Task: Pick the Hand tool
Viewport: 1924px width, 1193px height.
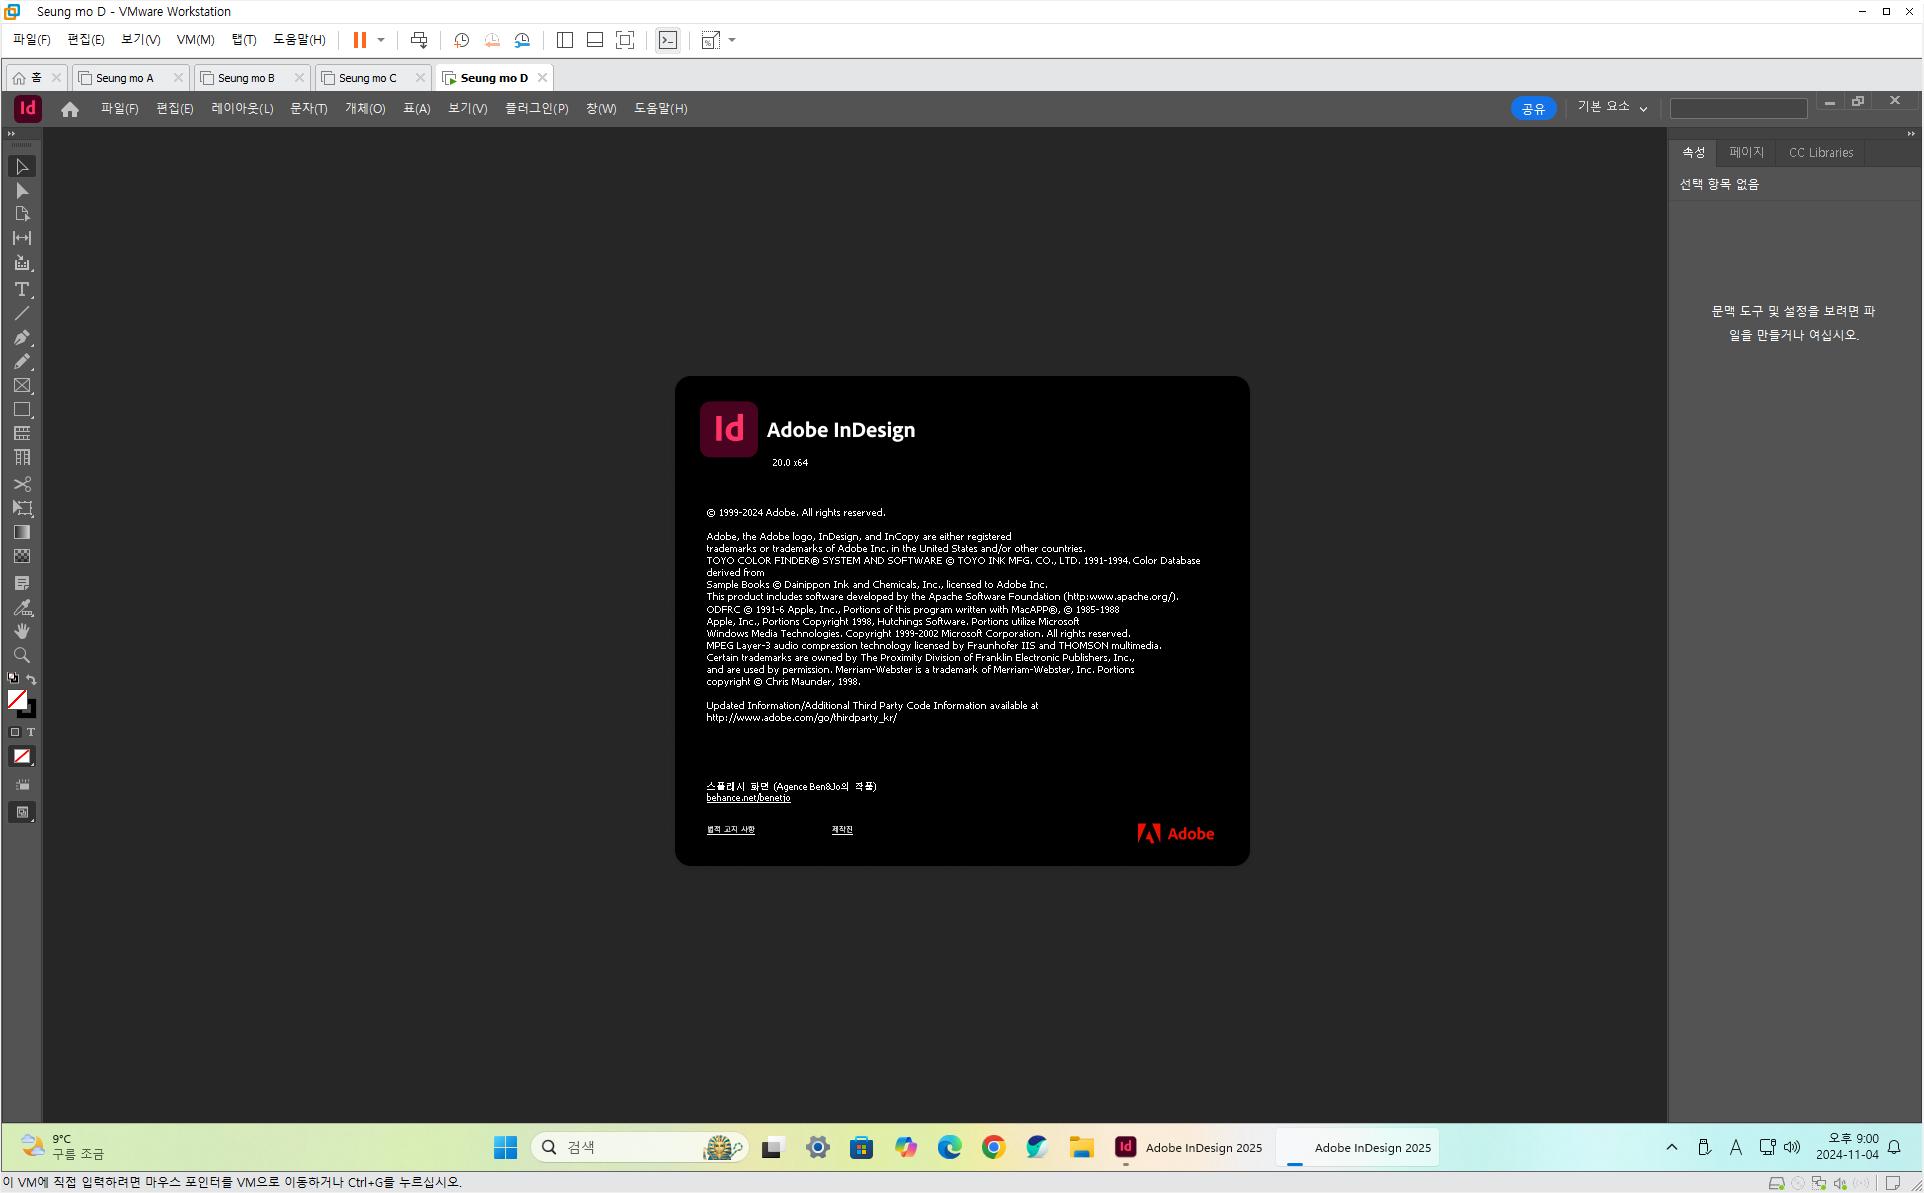Action: click(x=21, y=631)
